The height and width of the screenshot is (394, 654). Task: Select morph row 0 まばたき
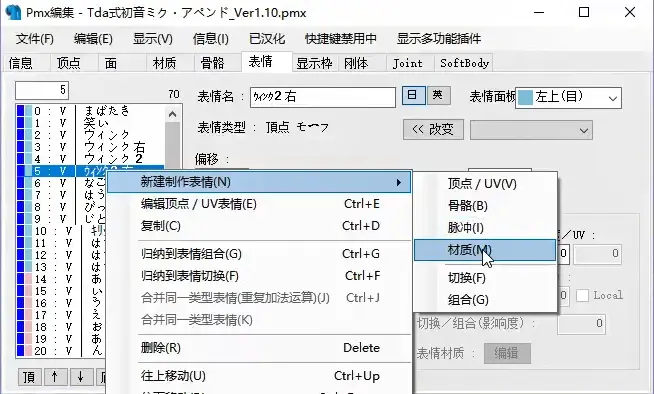point(91,111)
